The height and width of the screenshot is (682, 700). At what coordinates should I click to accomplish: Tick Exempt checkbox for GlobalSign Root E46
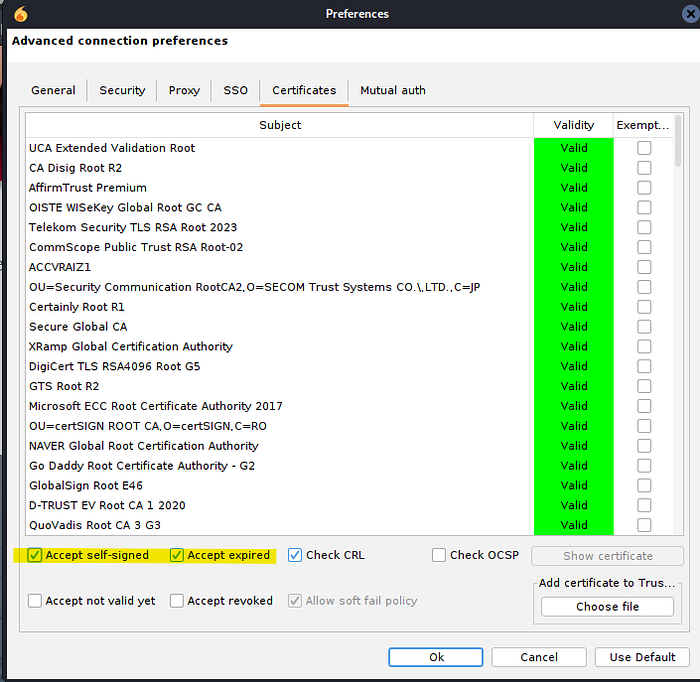click(x=644, y=485)
